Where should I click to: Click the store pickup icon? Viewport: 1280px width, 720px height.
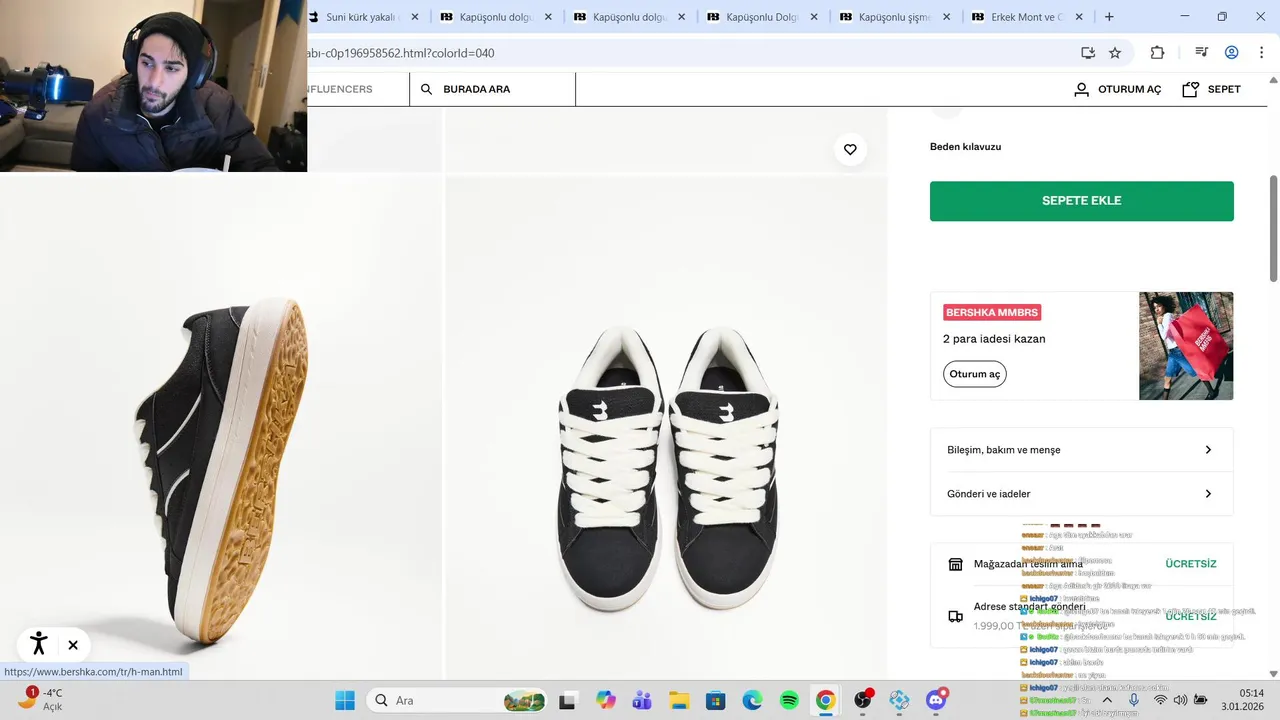click(955, 564)
